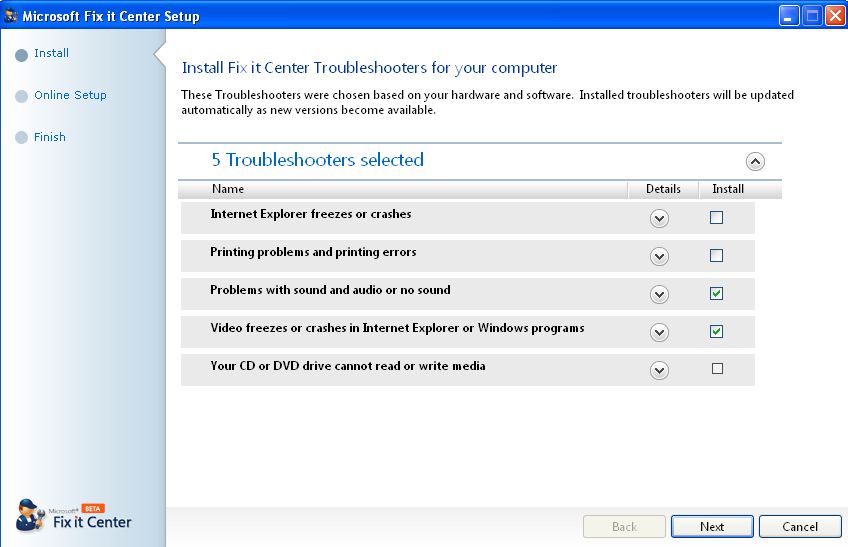Uncheck Video freezes or crashes checkbox
Screen dimensions: 848x547
[x=716, y=332]
